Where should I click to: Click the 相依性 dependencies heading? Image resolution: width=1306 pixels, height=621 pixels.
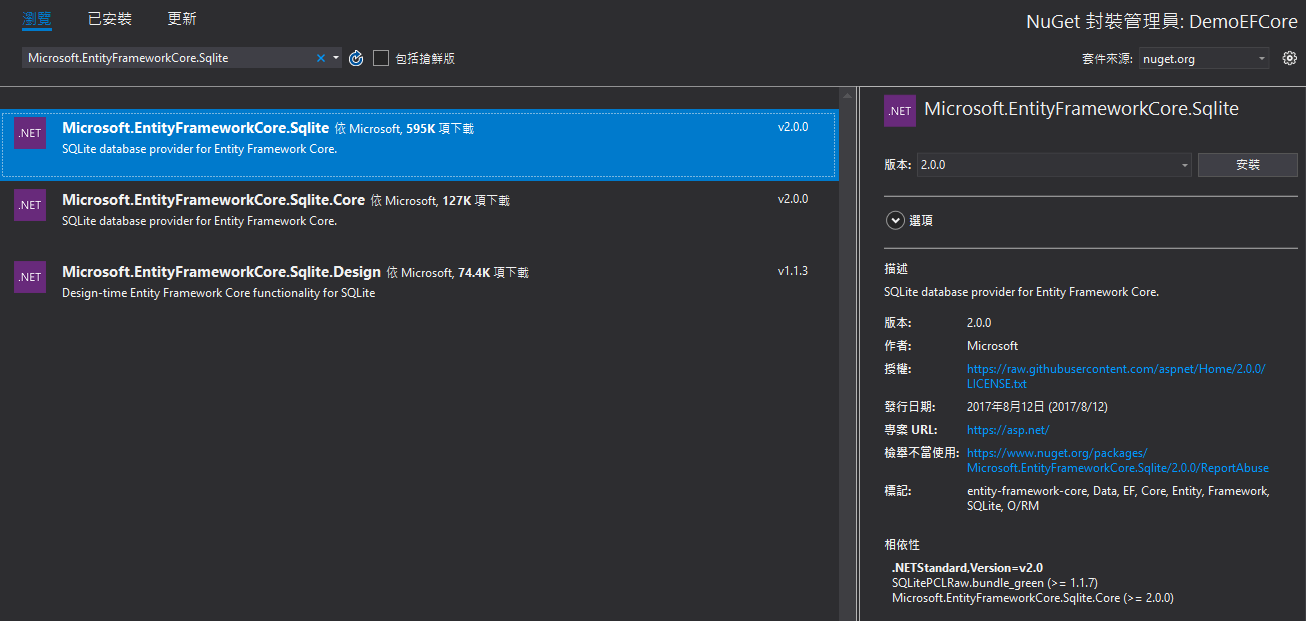click(x=902, y=545)
